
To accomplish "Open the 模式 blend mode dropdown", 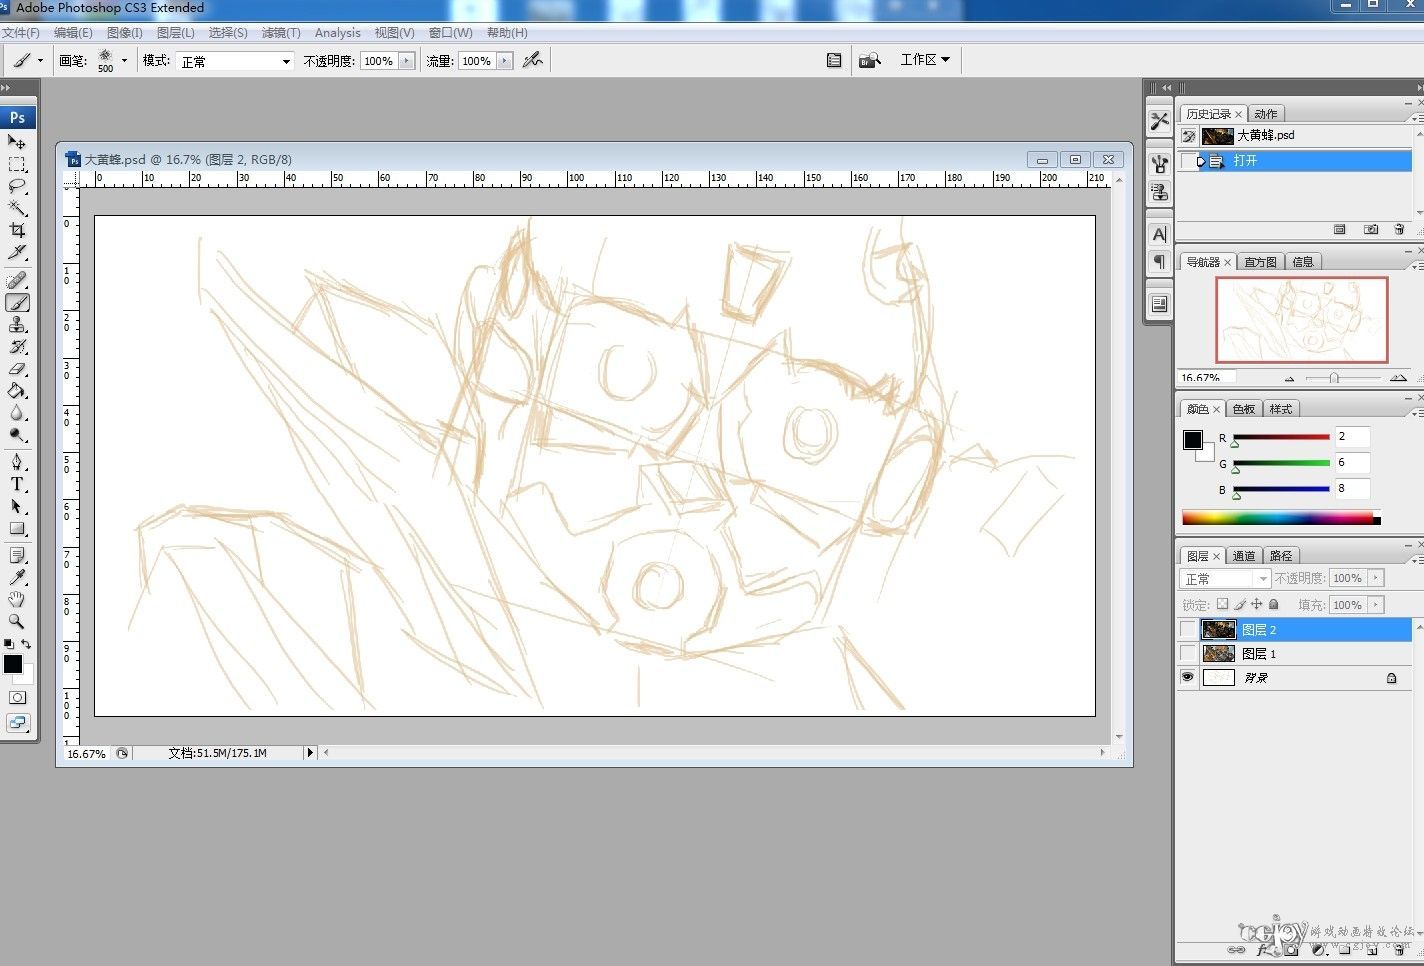I will [235, 61].
